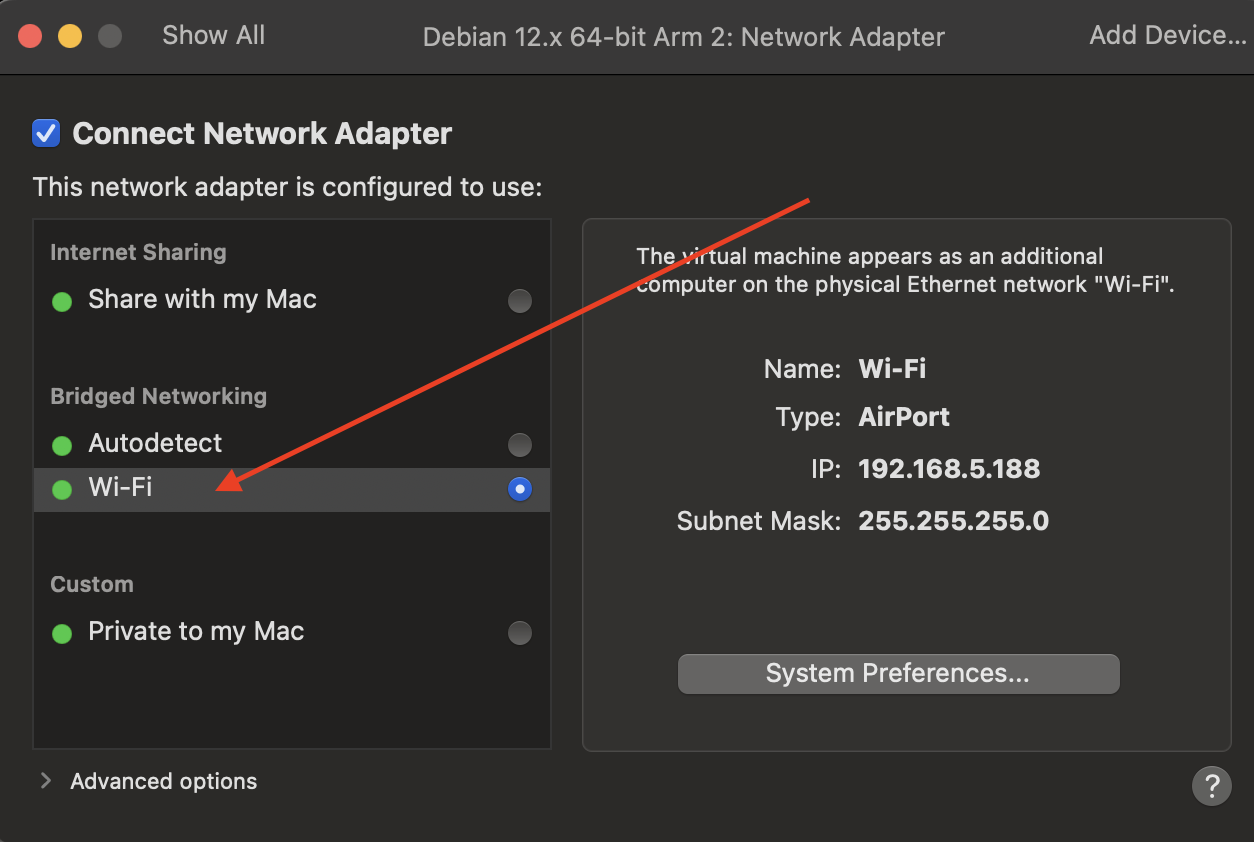Image resolution: width=1254 pixels, height=842 pixels.
Task: Click the green indicator next to Share with my Mac
Action: [x=61, y=300]
